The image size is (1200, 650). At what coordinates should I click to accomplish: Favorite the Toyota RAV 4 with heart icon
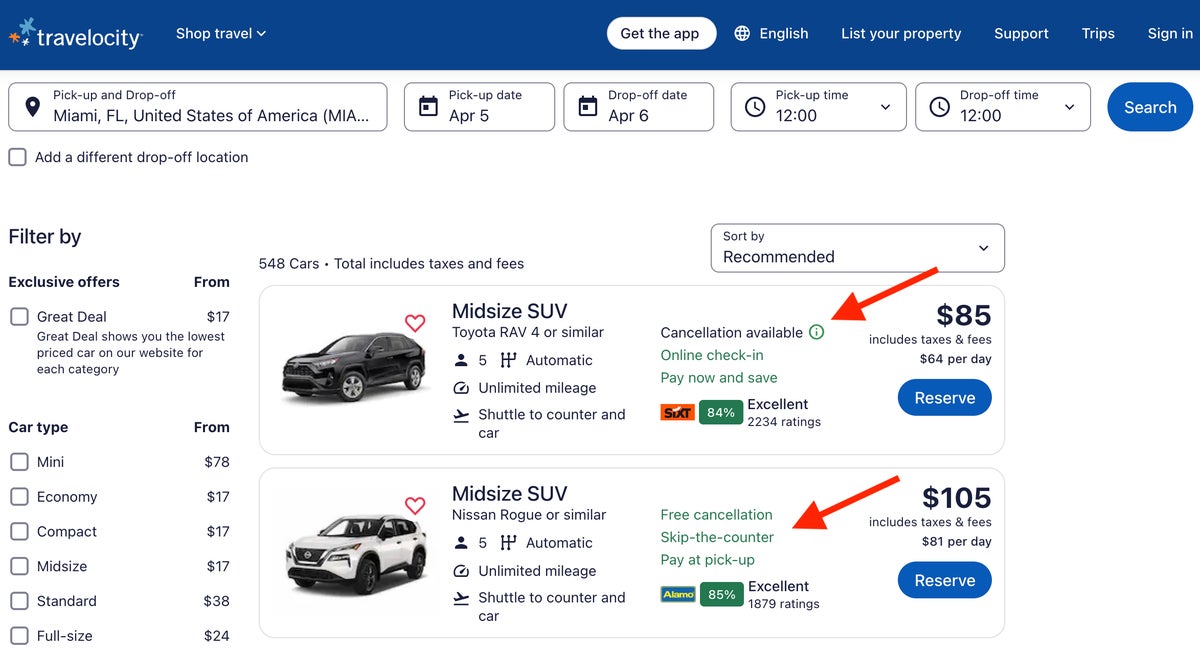click(x=415, y=323)
